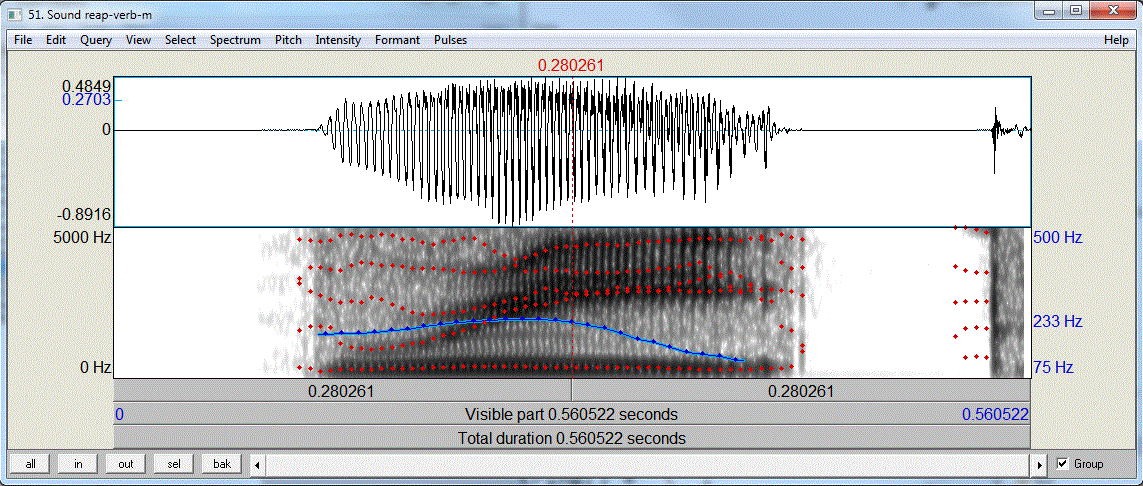Click the 0.4849 amplitude maximum label
The width and height of the screenshot is (1143, 486).
(x=85, y=86)
